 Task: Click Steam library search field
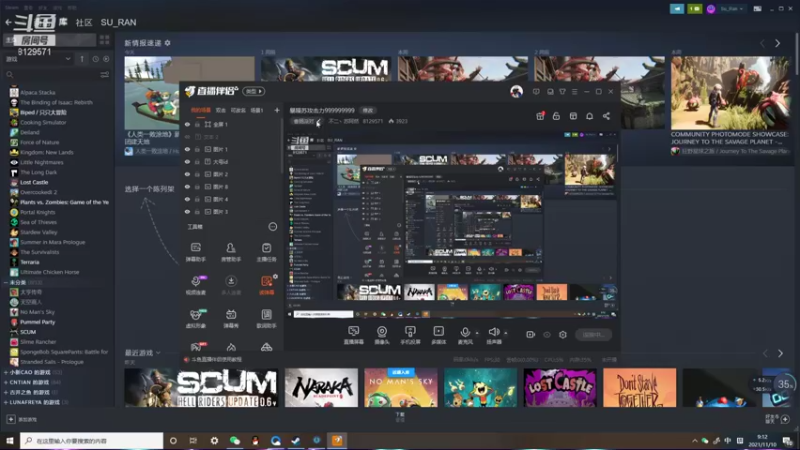pyautogui.click(x=51, y=74)
